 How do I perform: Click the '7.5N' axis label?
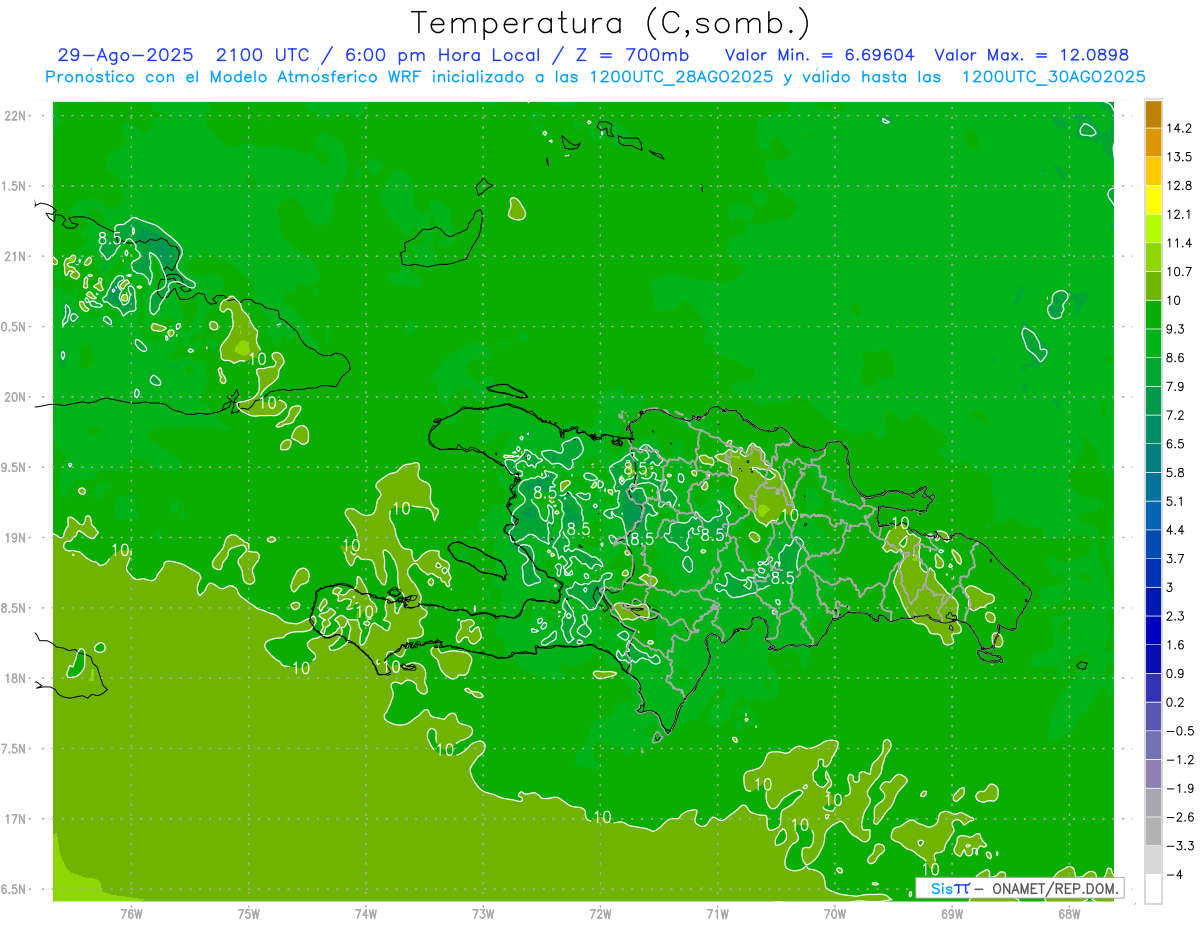[14, 749]
